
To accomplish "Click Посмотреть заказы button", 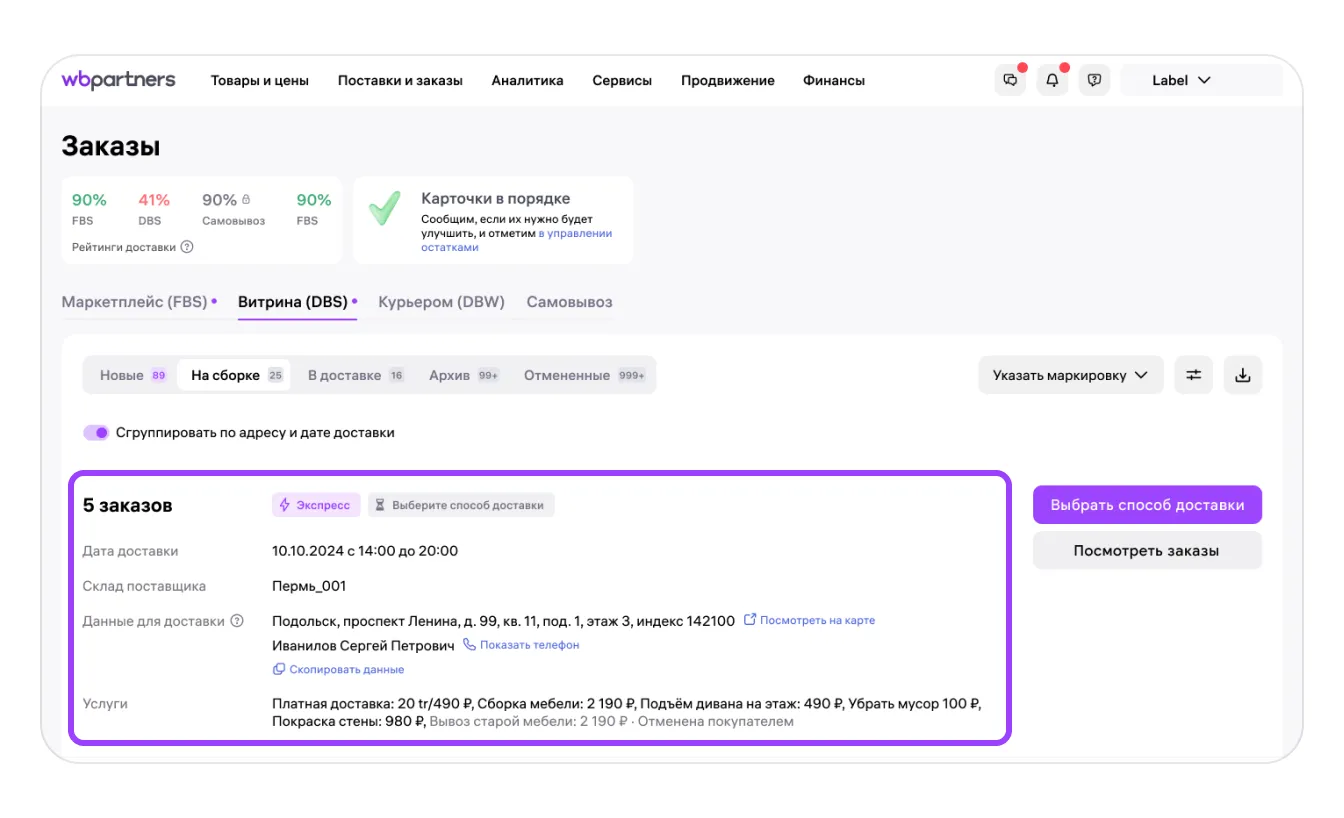I will click(1147, 550).
